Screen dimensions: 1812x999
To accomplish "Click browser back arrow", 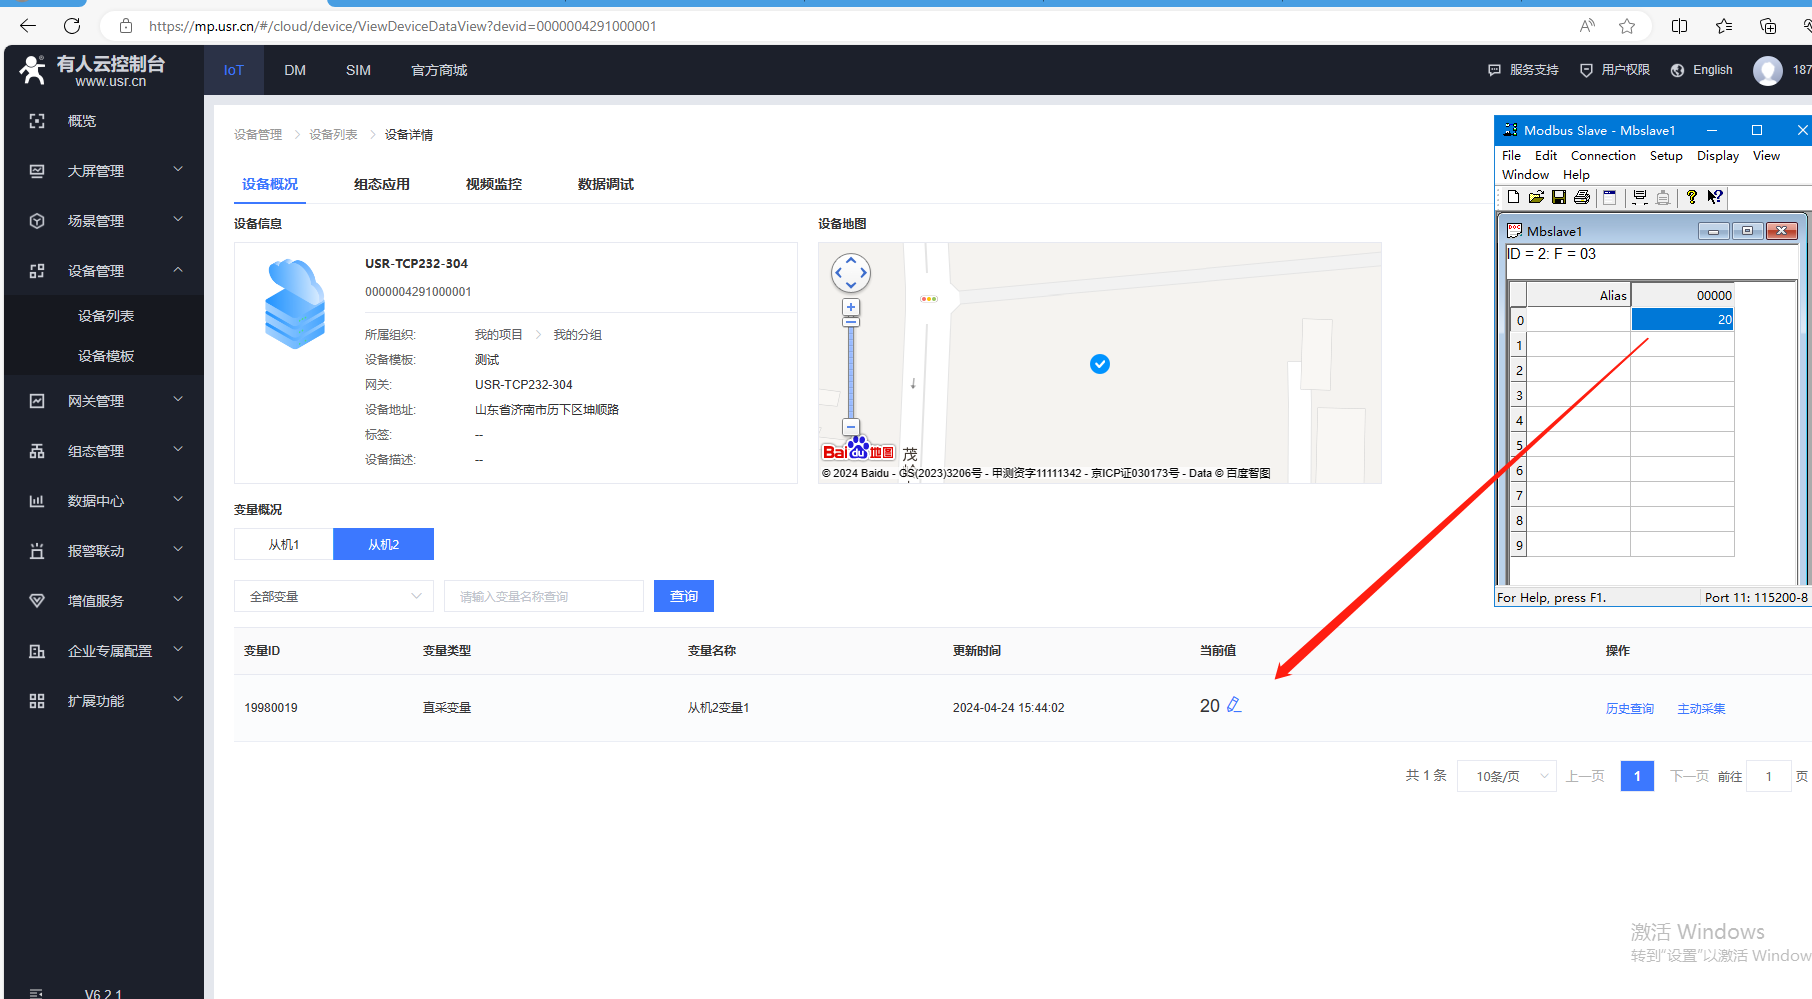I will (x=28, y=26).
